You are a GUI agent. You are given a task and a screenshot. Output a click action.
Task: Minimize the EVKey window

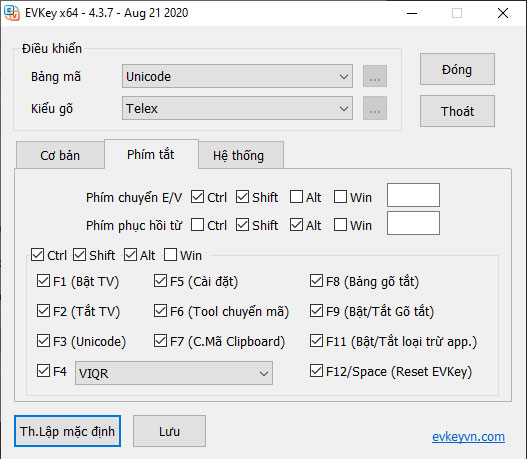point(412,13)
